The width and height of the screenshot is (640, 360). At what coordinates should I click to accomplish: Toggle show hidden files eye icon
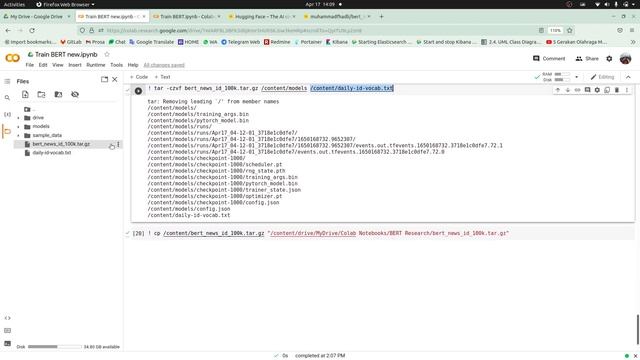(75, 94)
